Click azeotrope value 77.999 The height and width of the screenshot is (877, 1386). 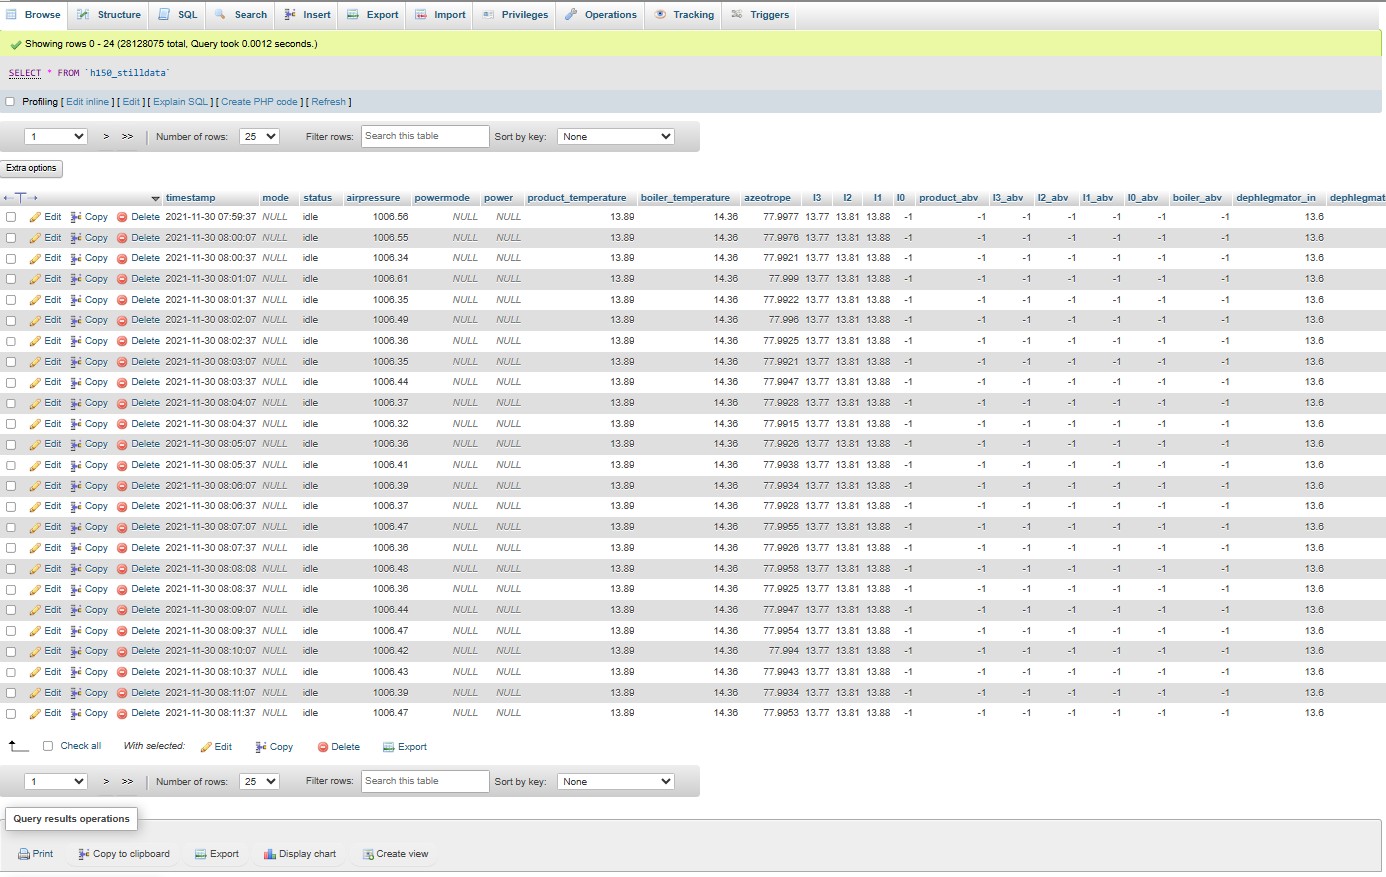pos(783,279)
